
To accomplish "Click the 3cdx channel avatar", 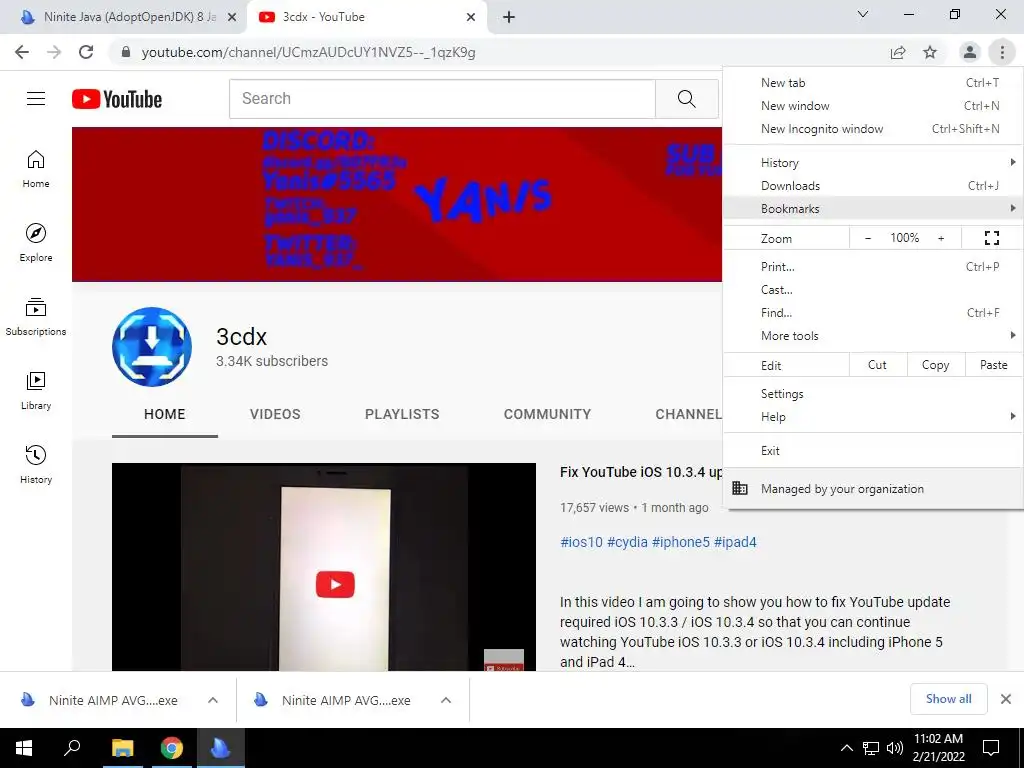I will pos(152,347).
